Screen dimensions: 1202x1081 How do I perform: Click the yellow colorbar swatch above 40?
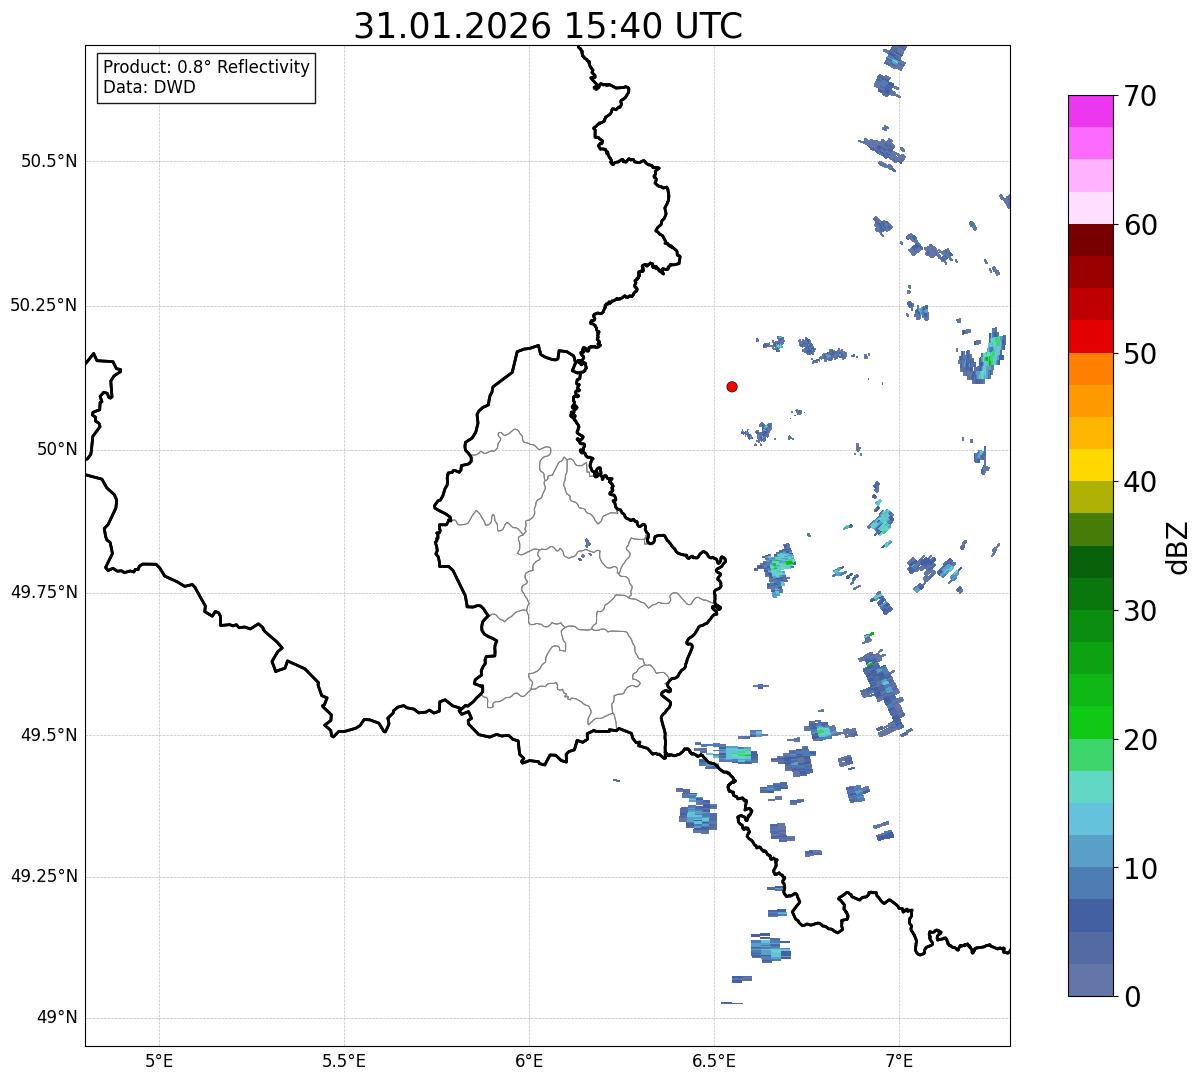point(1090,465)
